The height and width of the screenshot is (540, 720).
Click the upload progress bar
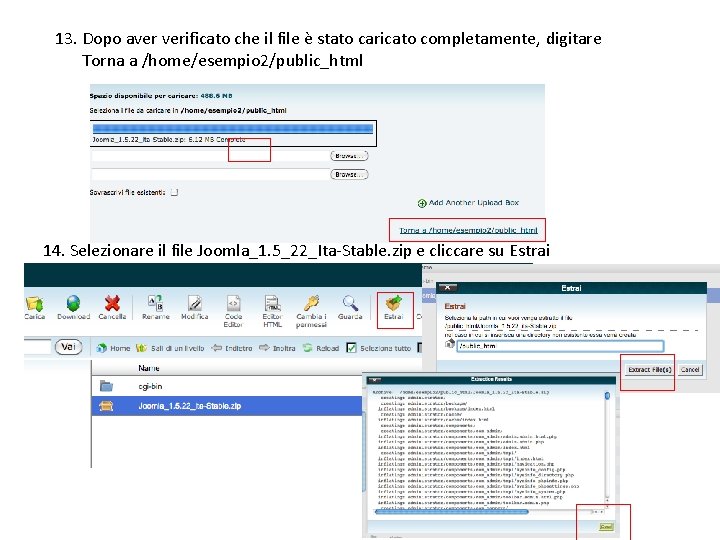[233, 129]
